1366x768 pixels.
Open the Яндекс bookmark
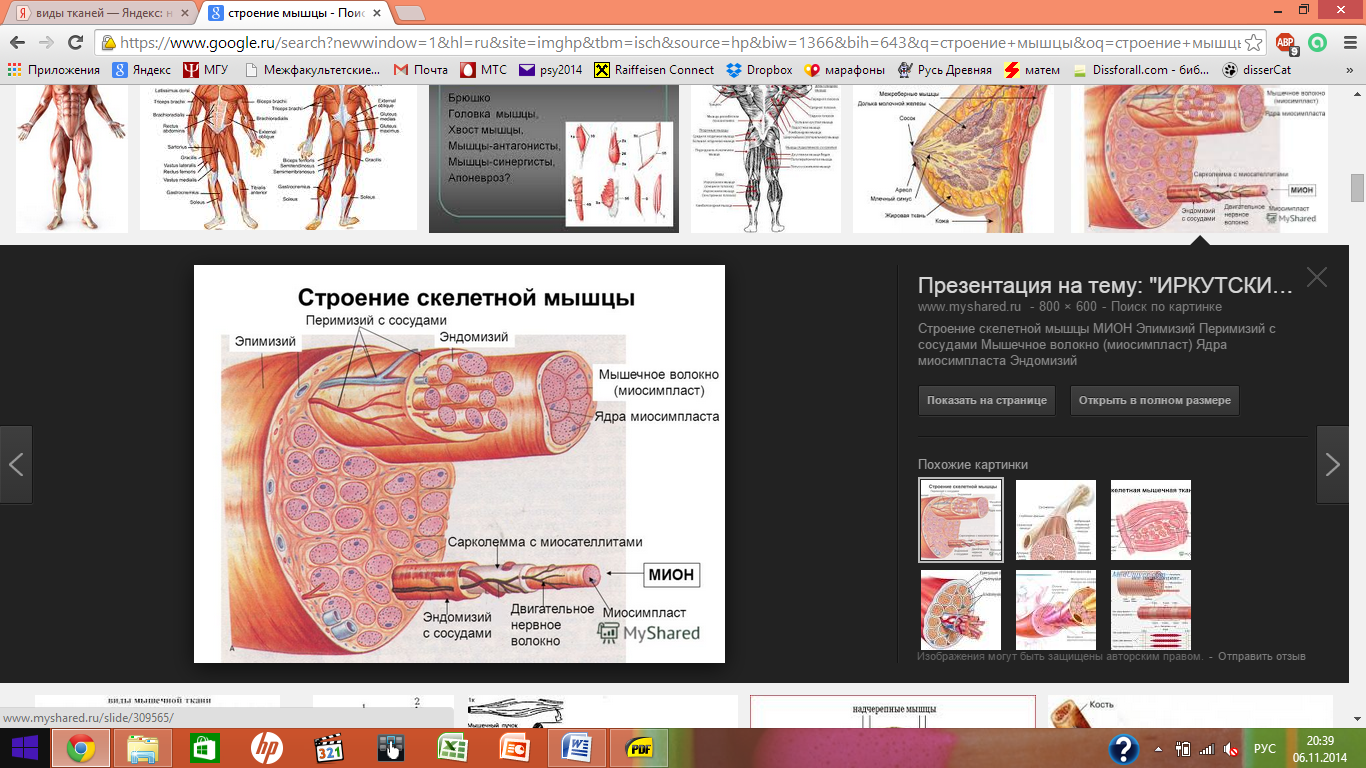141,70
